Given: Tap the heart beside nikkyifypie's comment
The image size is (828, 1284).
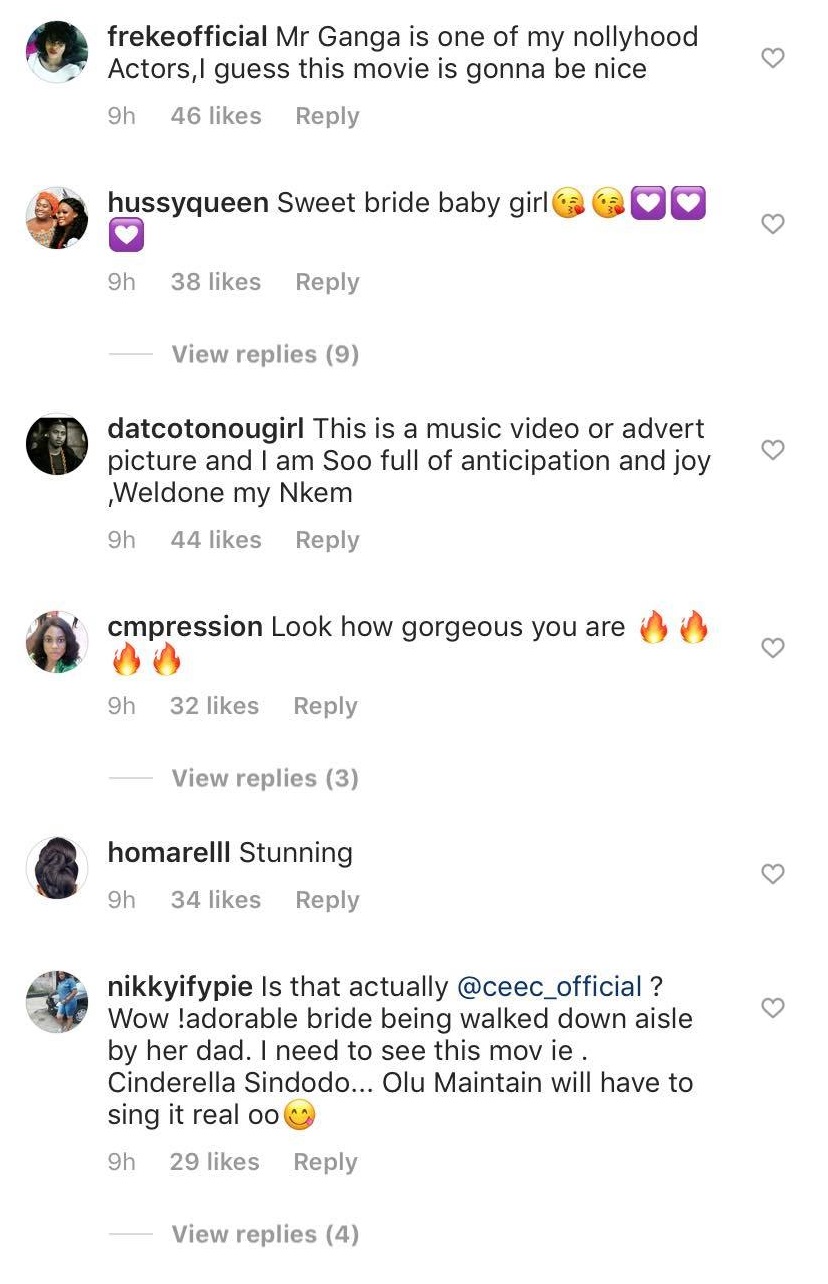Looking at the screenshot, I should pyautogui.click(x=773, y=1008).
